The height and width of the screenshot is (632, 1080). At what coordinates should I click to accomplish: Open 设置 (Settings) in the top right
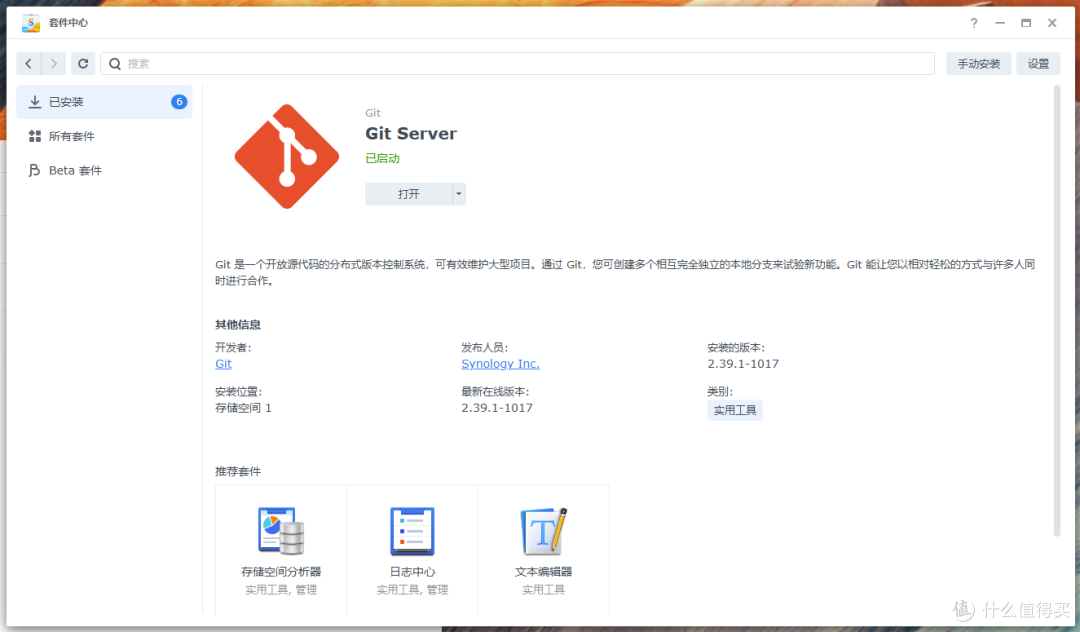click(x=1038, y=63)
